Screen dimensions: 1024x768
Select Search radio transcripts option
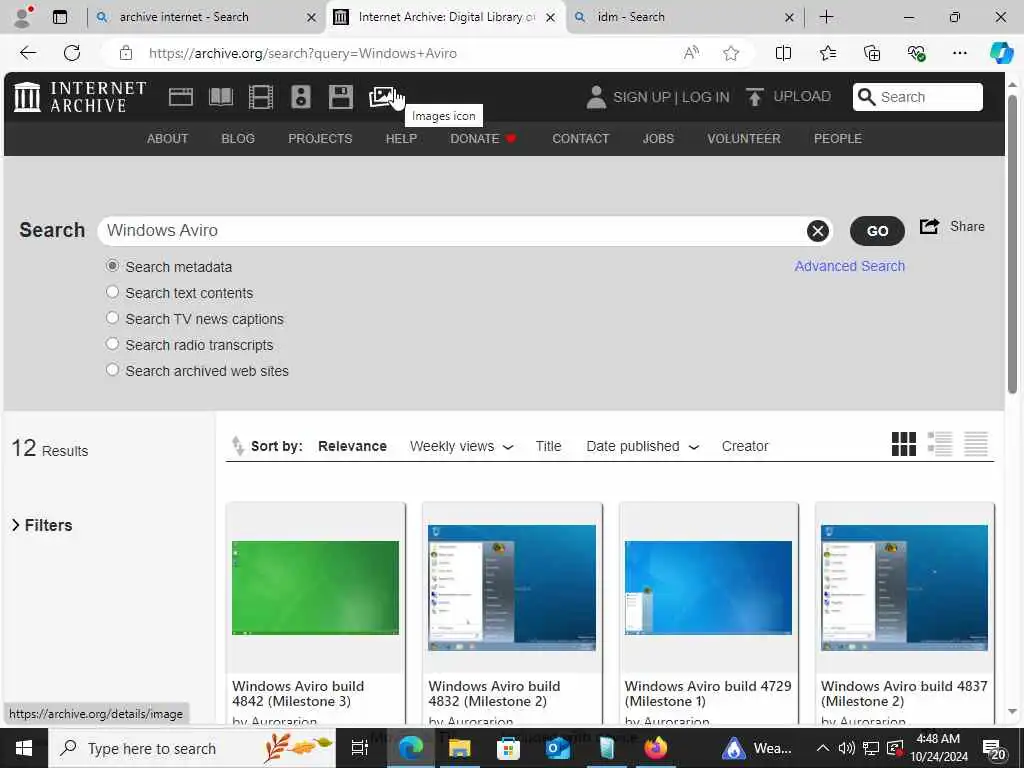click(112, 344)
